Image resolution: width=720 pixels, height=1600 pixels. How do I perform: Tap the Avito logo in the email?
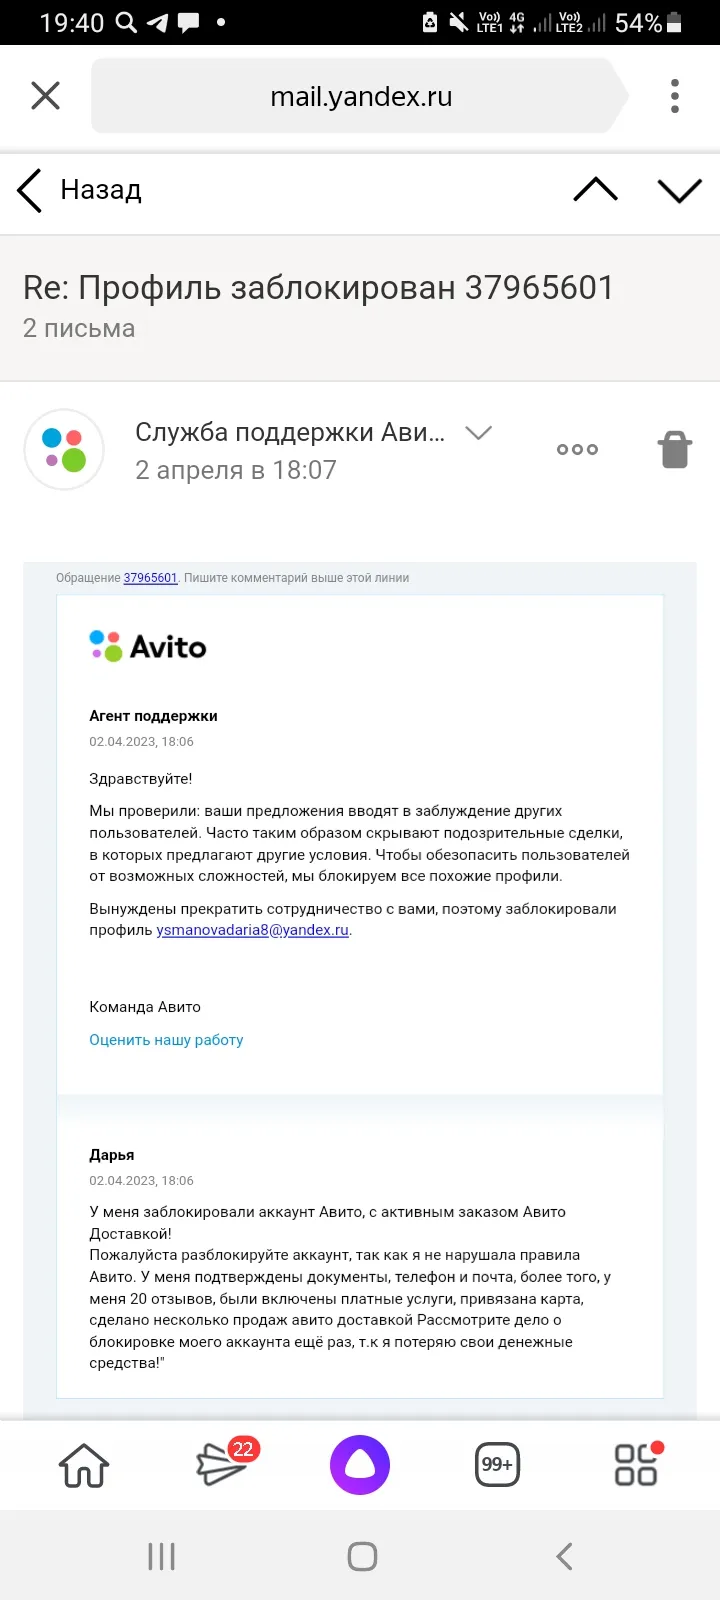click(148, 647)
